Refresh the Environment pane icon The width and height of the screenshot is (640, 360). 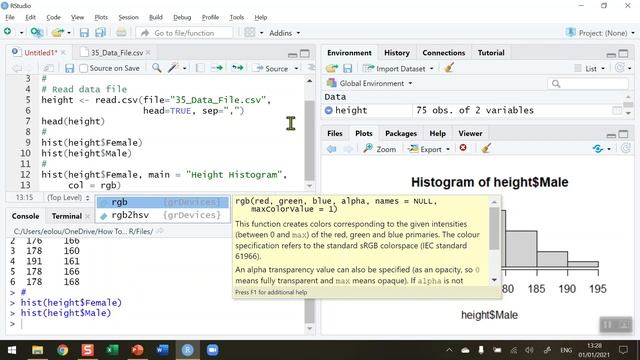click(620, 68)
